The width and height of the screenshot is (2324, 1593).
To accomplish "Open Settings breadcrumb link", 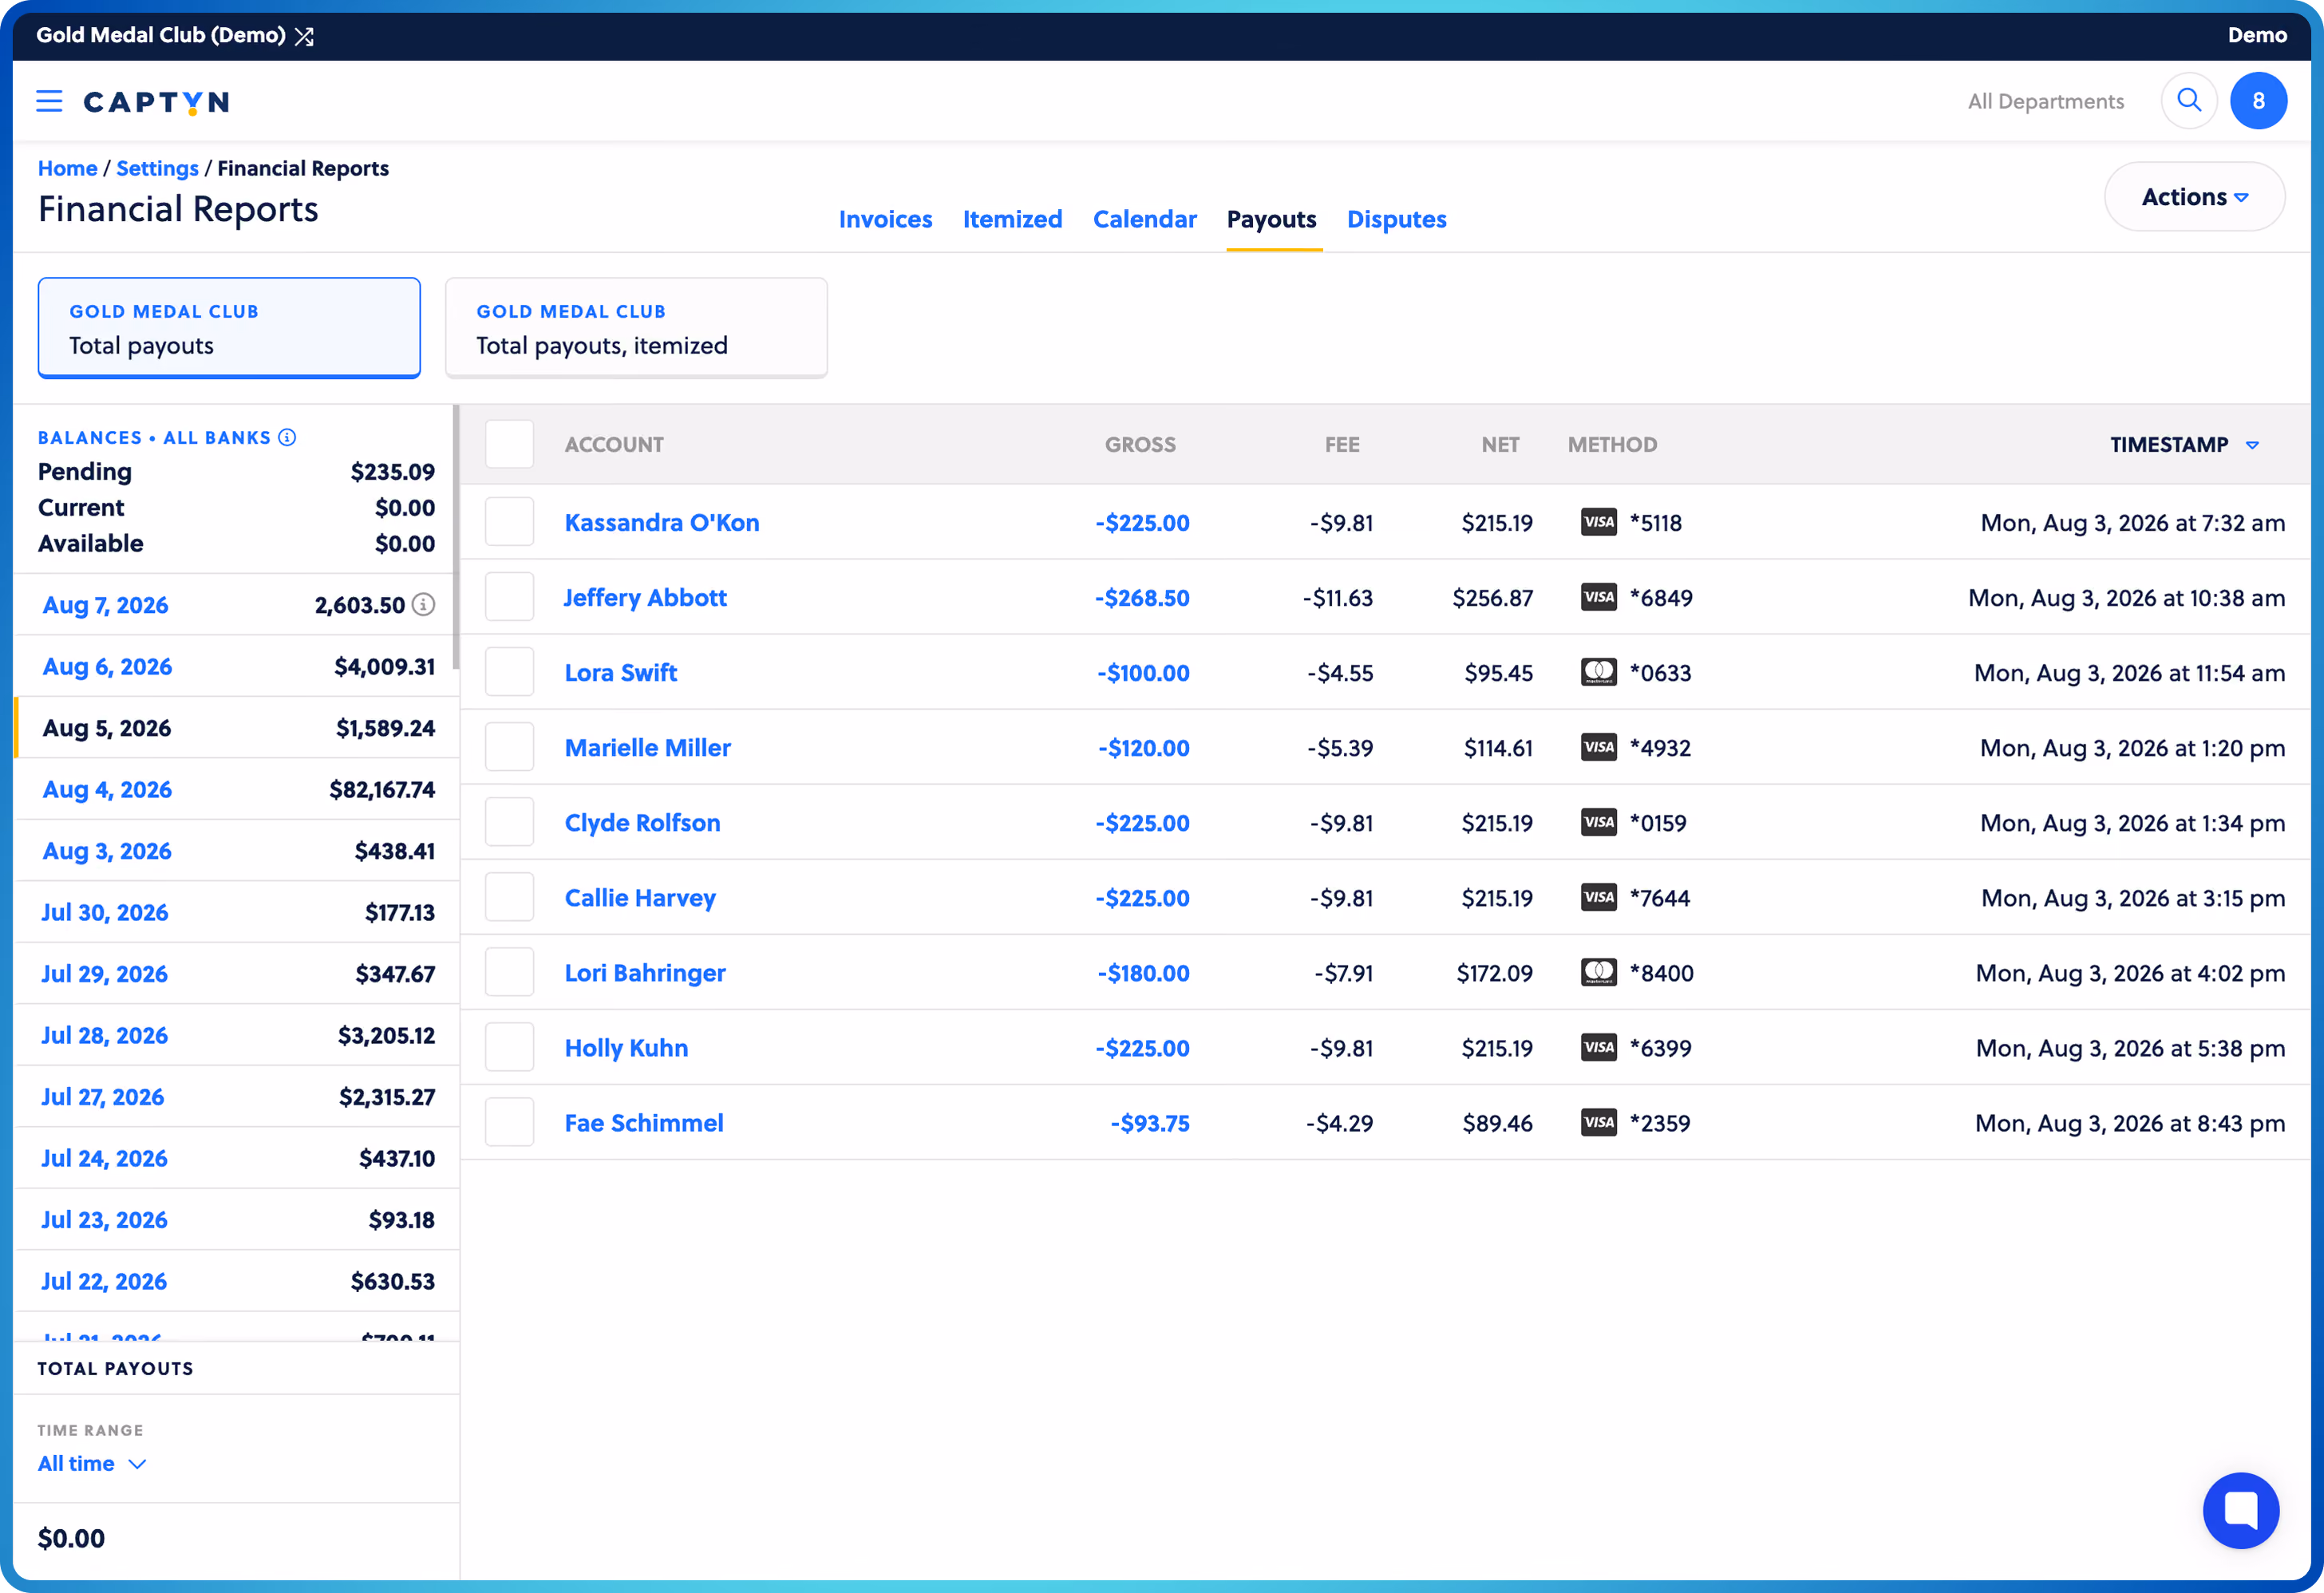I will point(157,168).
